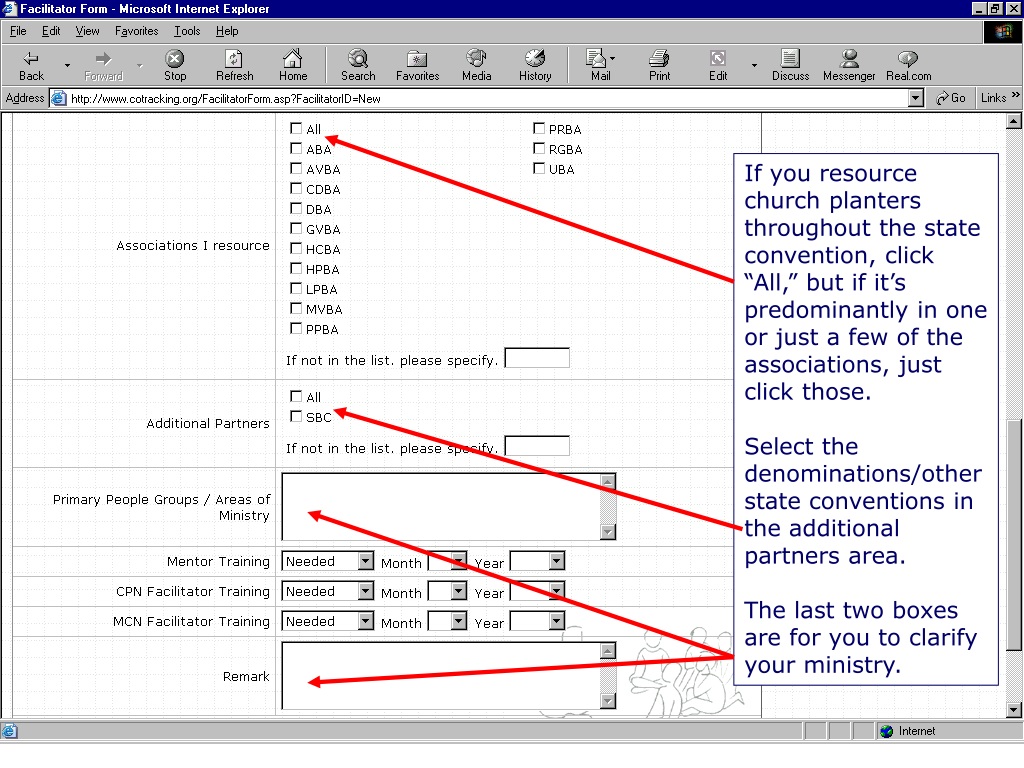Click Primary People Groups scroll up arrow

pos(608,481)
